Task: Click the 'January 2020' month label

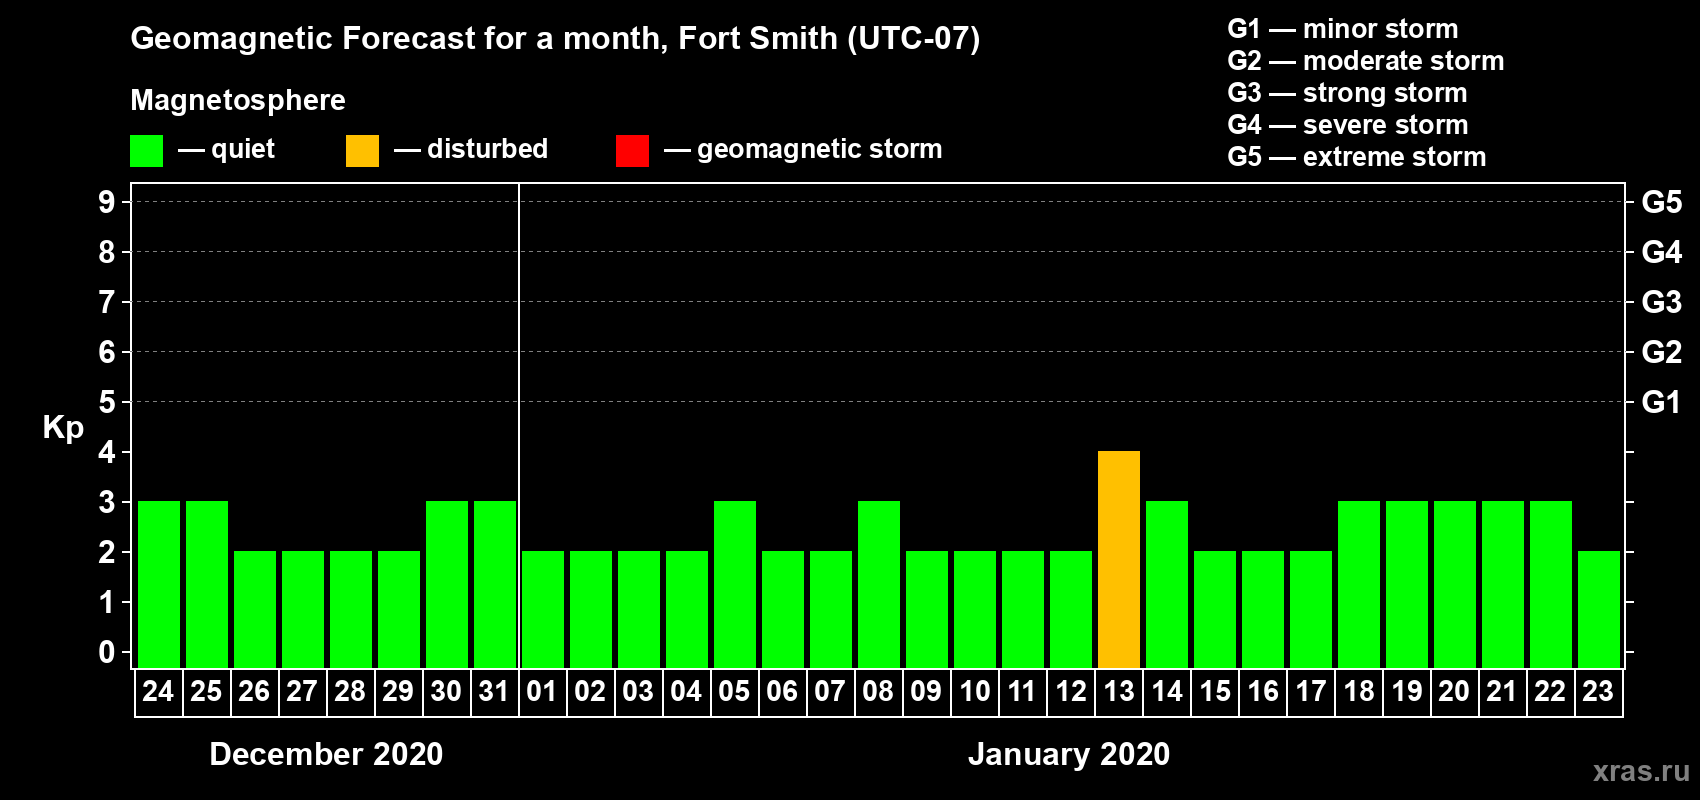Action: coord(1069,754)
